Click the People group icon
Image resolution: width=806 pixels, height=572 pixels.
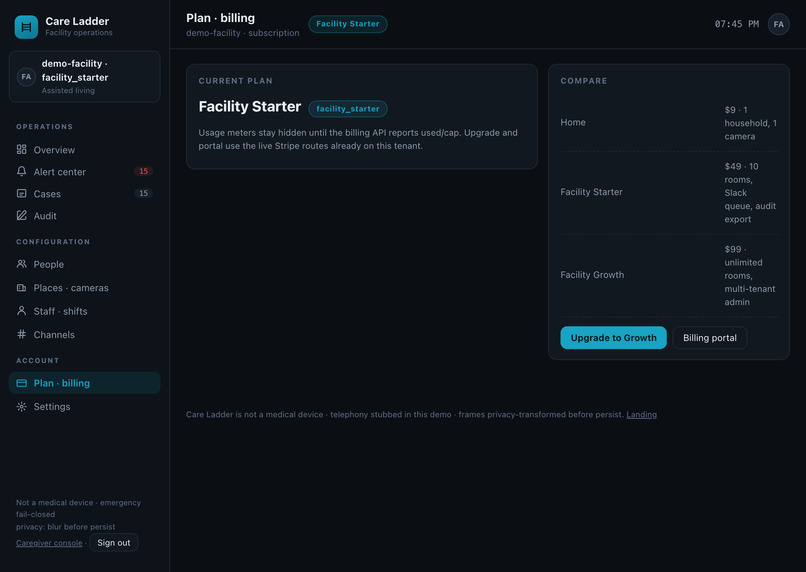point(22,264)
